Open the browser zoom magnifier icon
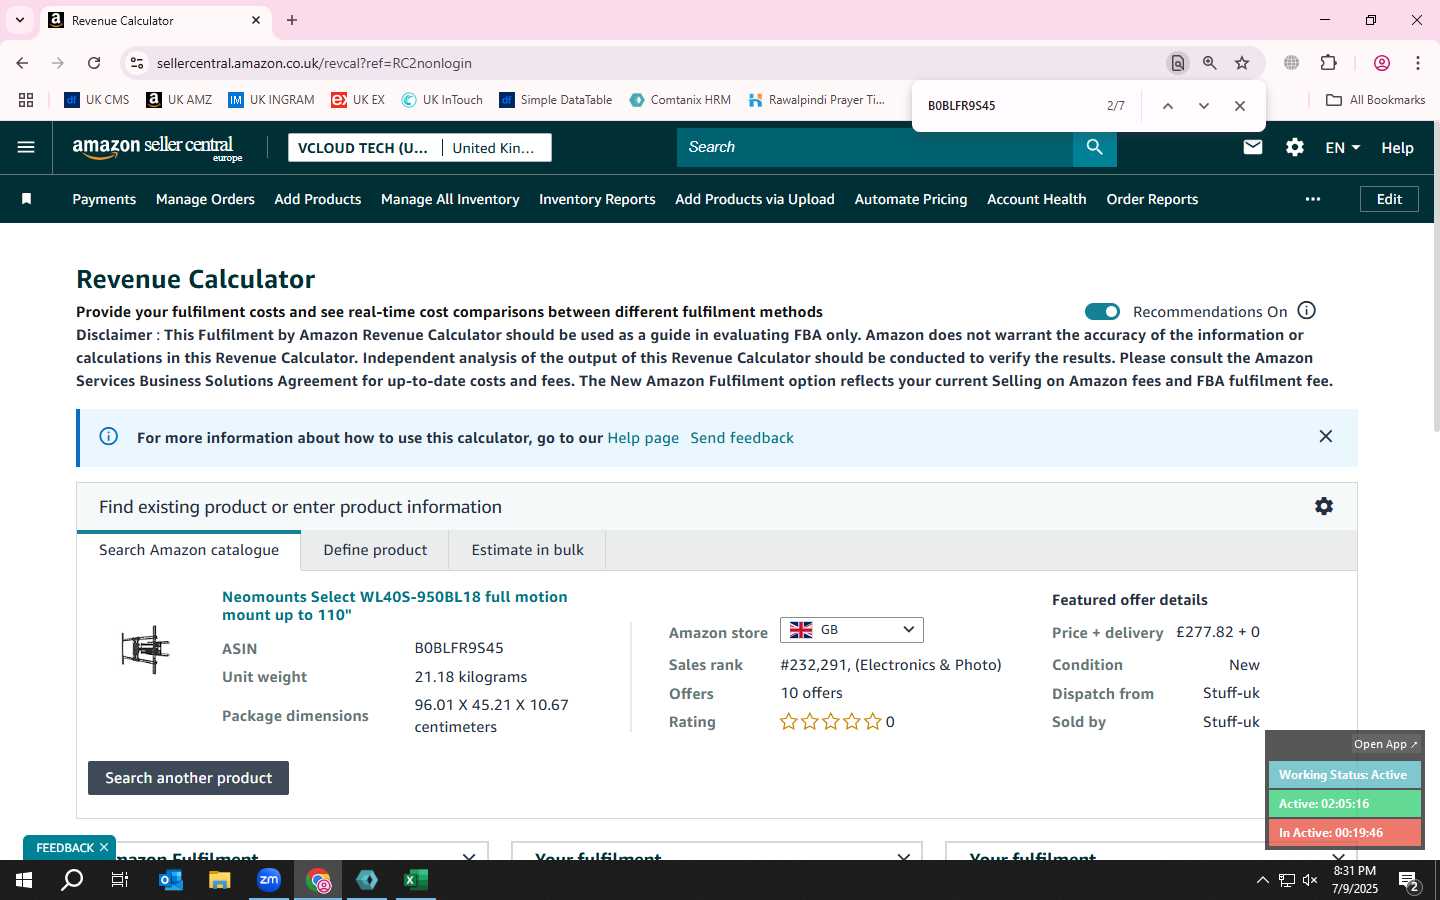 [x=1210, y=63]
